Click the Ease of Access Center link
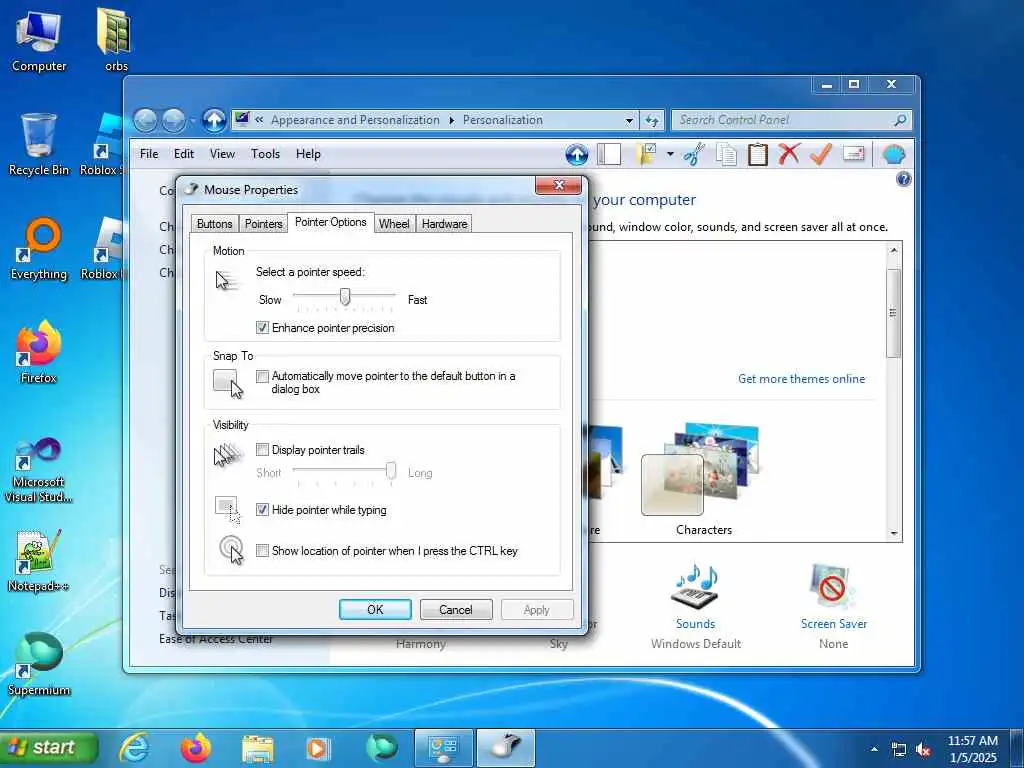 tap(216, 639)
